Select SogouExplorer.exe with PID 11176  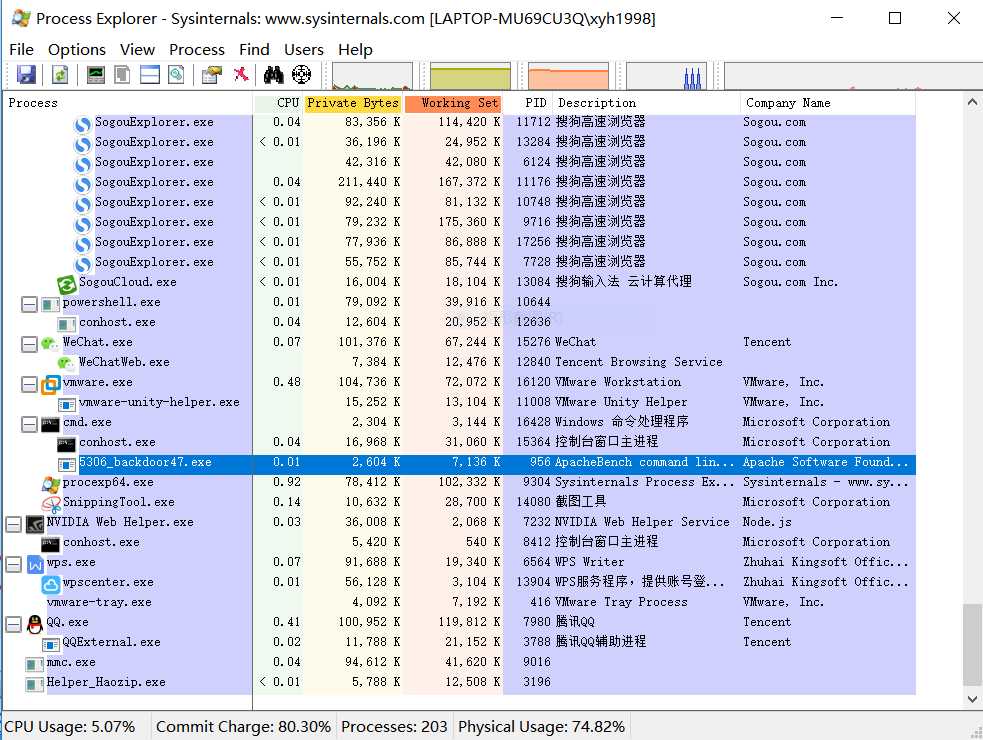pyautogui.click(x=154, y=182)
